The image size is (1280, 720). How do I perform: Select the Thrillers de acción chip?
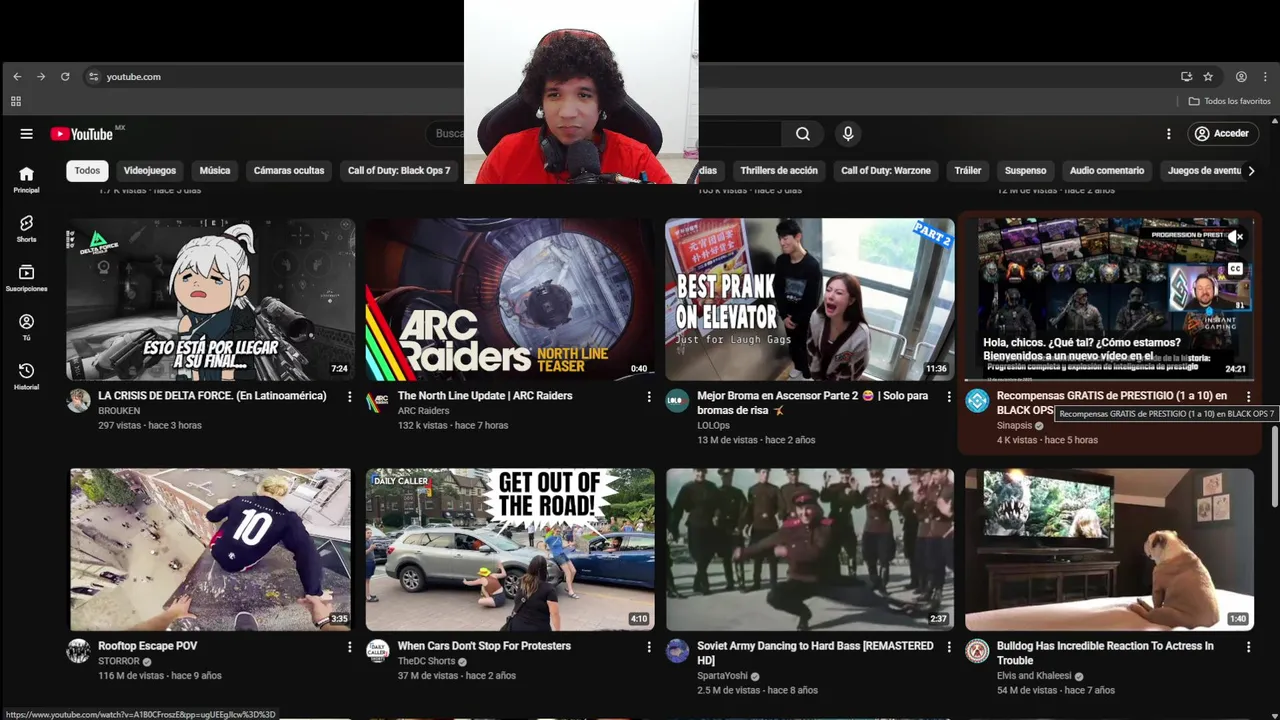pos(779,171)
